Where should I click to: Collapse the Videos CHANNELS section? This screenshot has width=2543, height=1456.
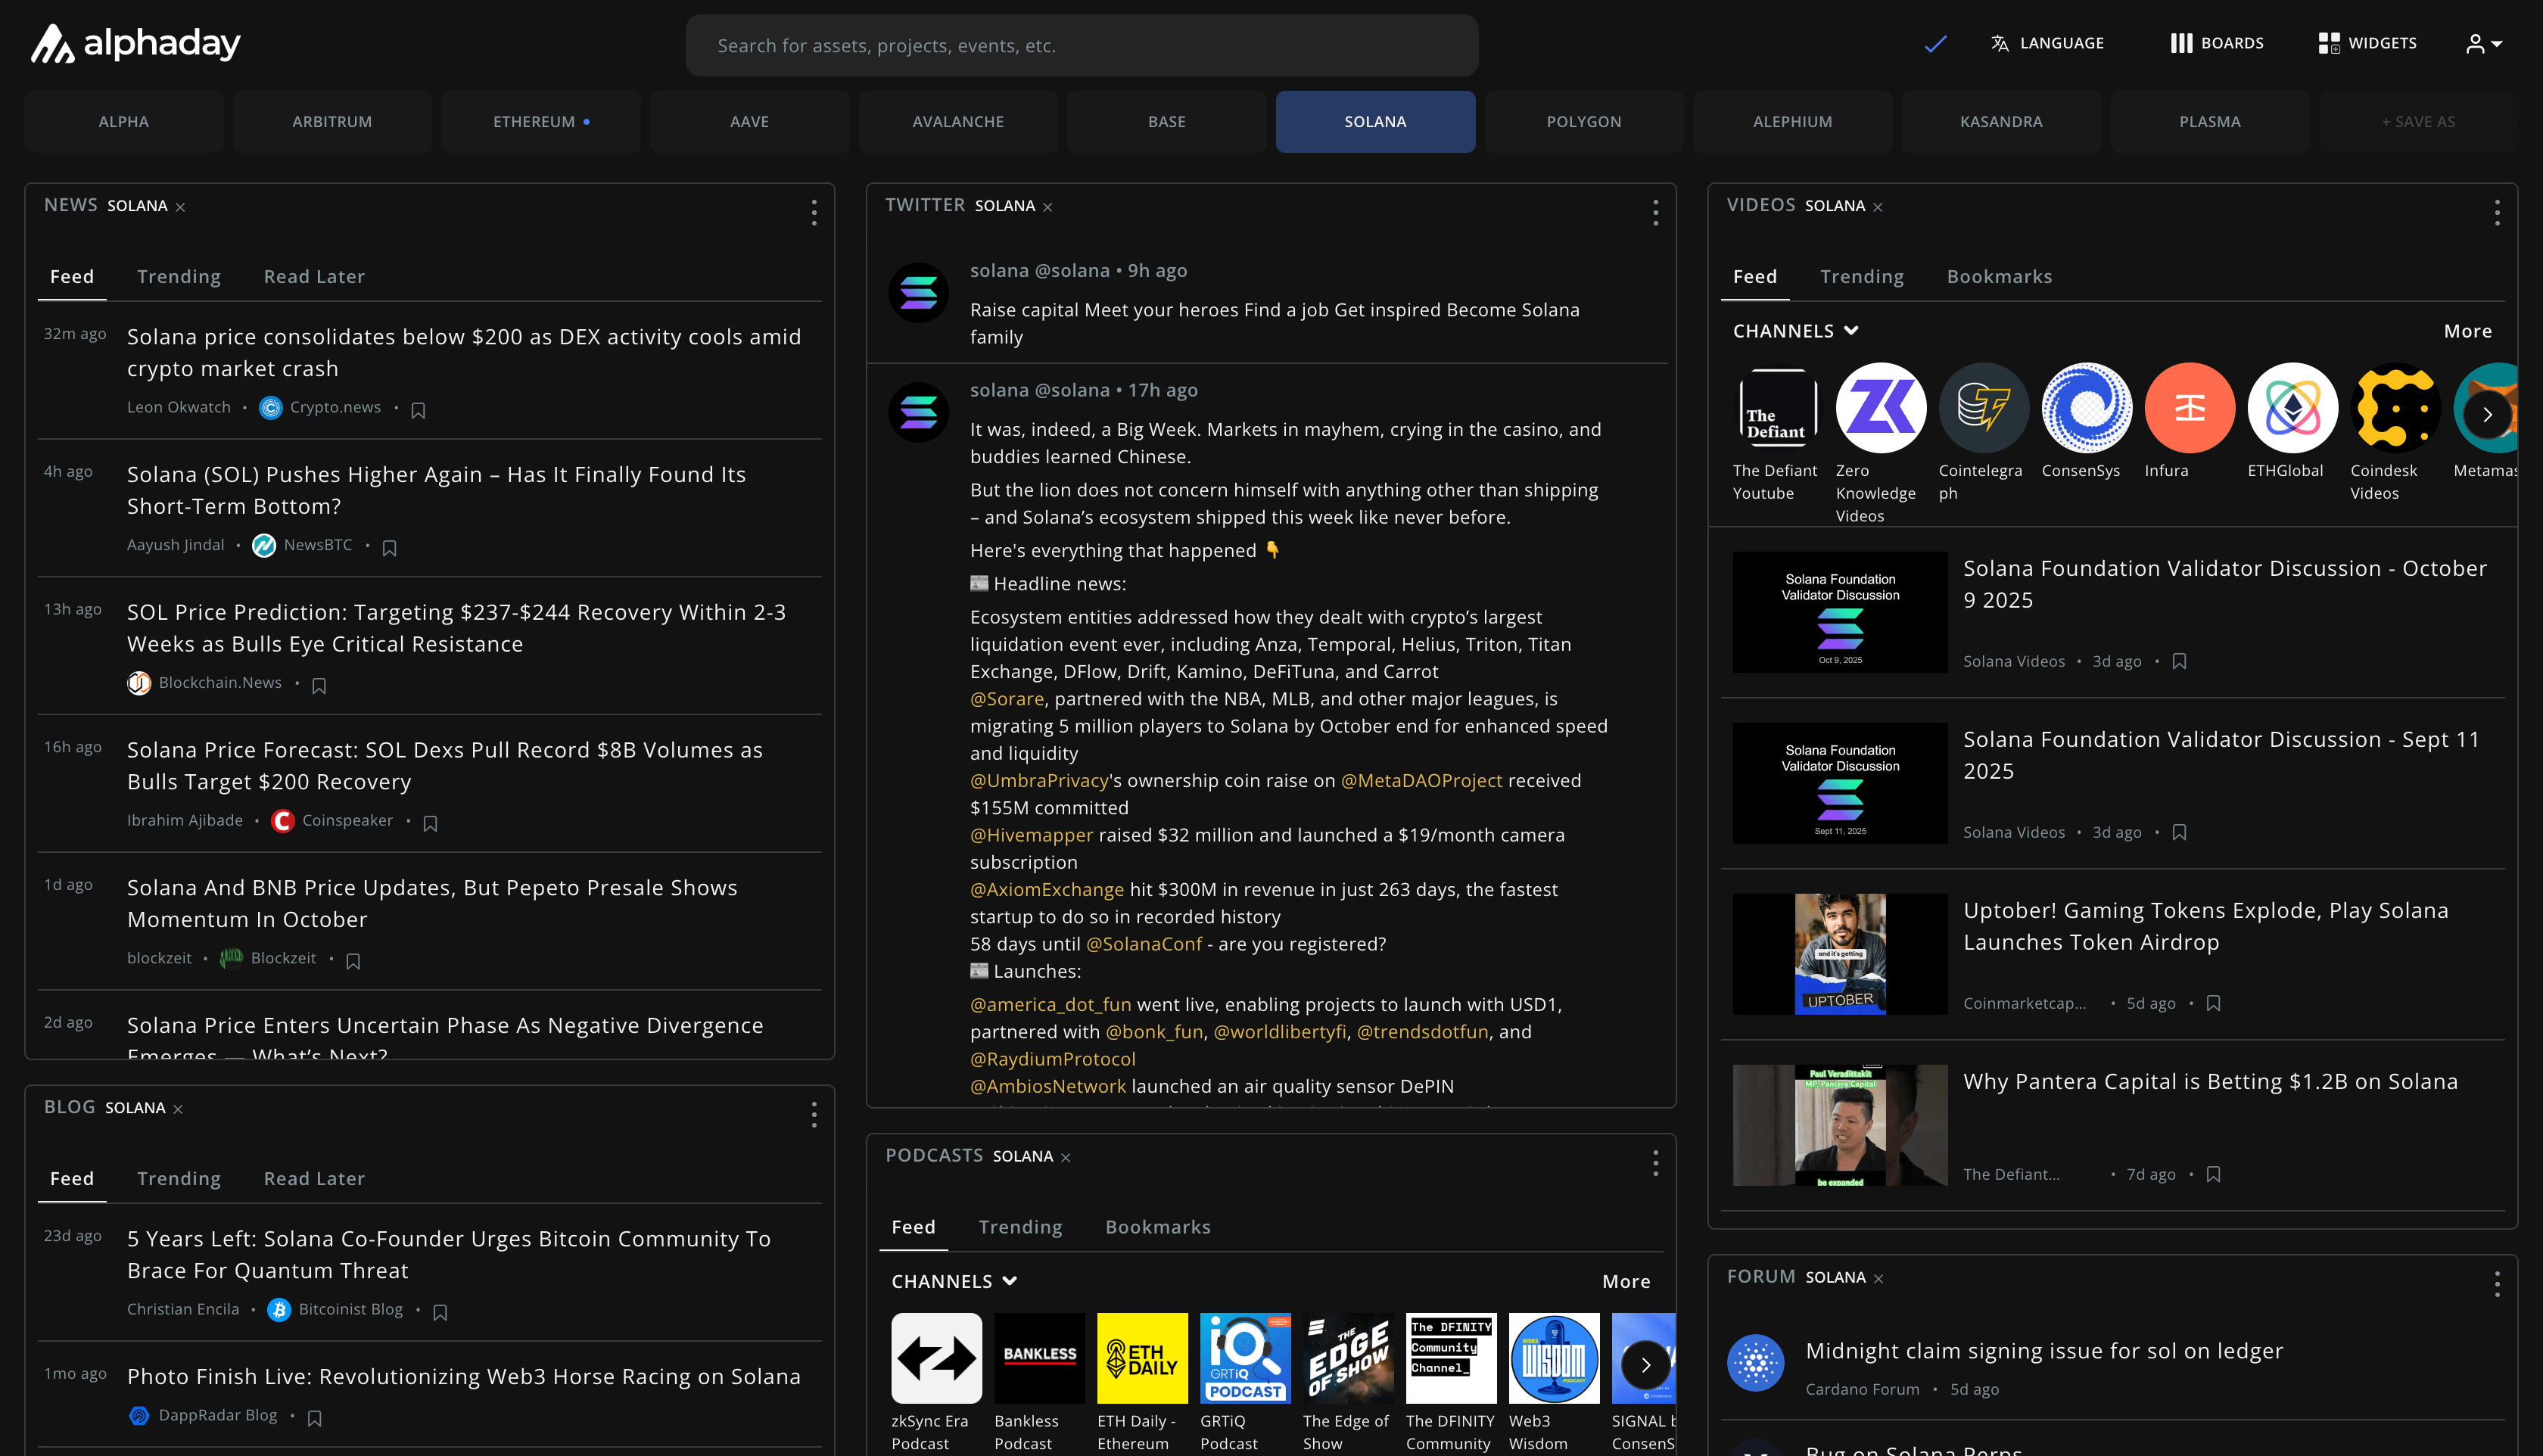(x=1851, y=331)
